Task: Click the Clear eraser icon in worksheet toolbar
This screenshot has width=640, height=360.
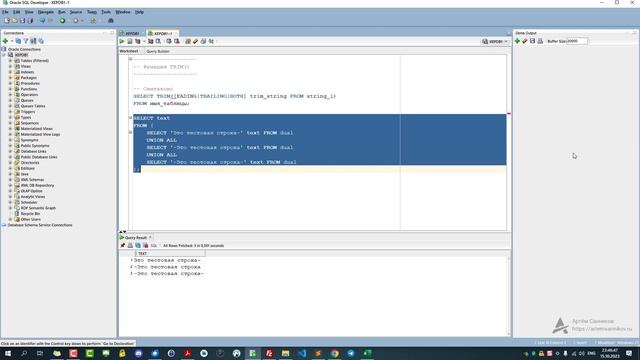Action: pyautogui.click(x=196, y=41)
